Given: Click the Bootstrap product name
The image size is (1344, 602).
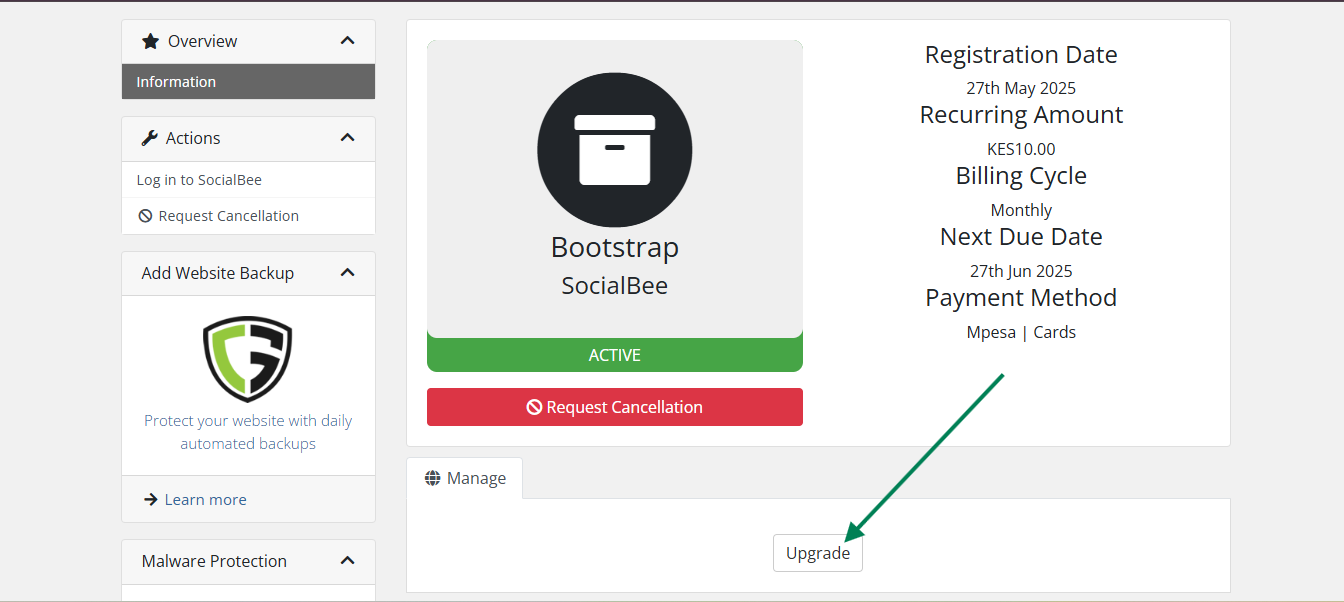Looking at the screenshot, I should point(615,248).
